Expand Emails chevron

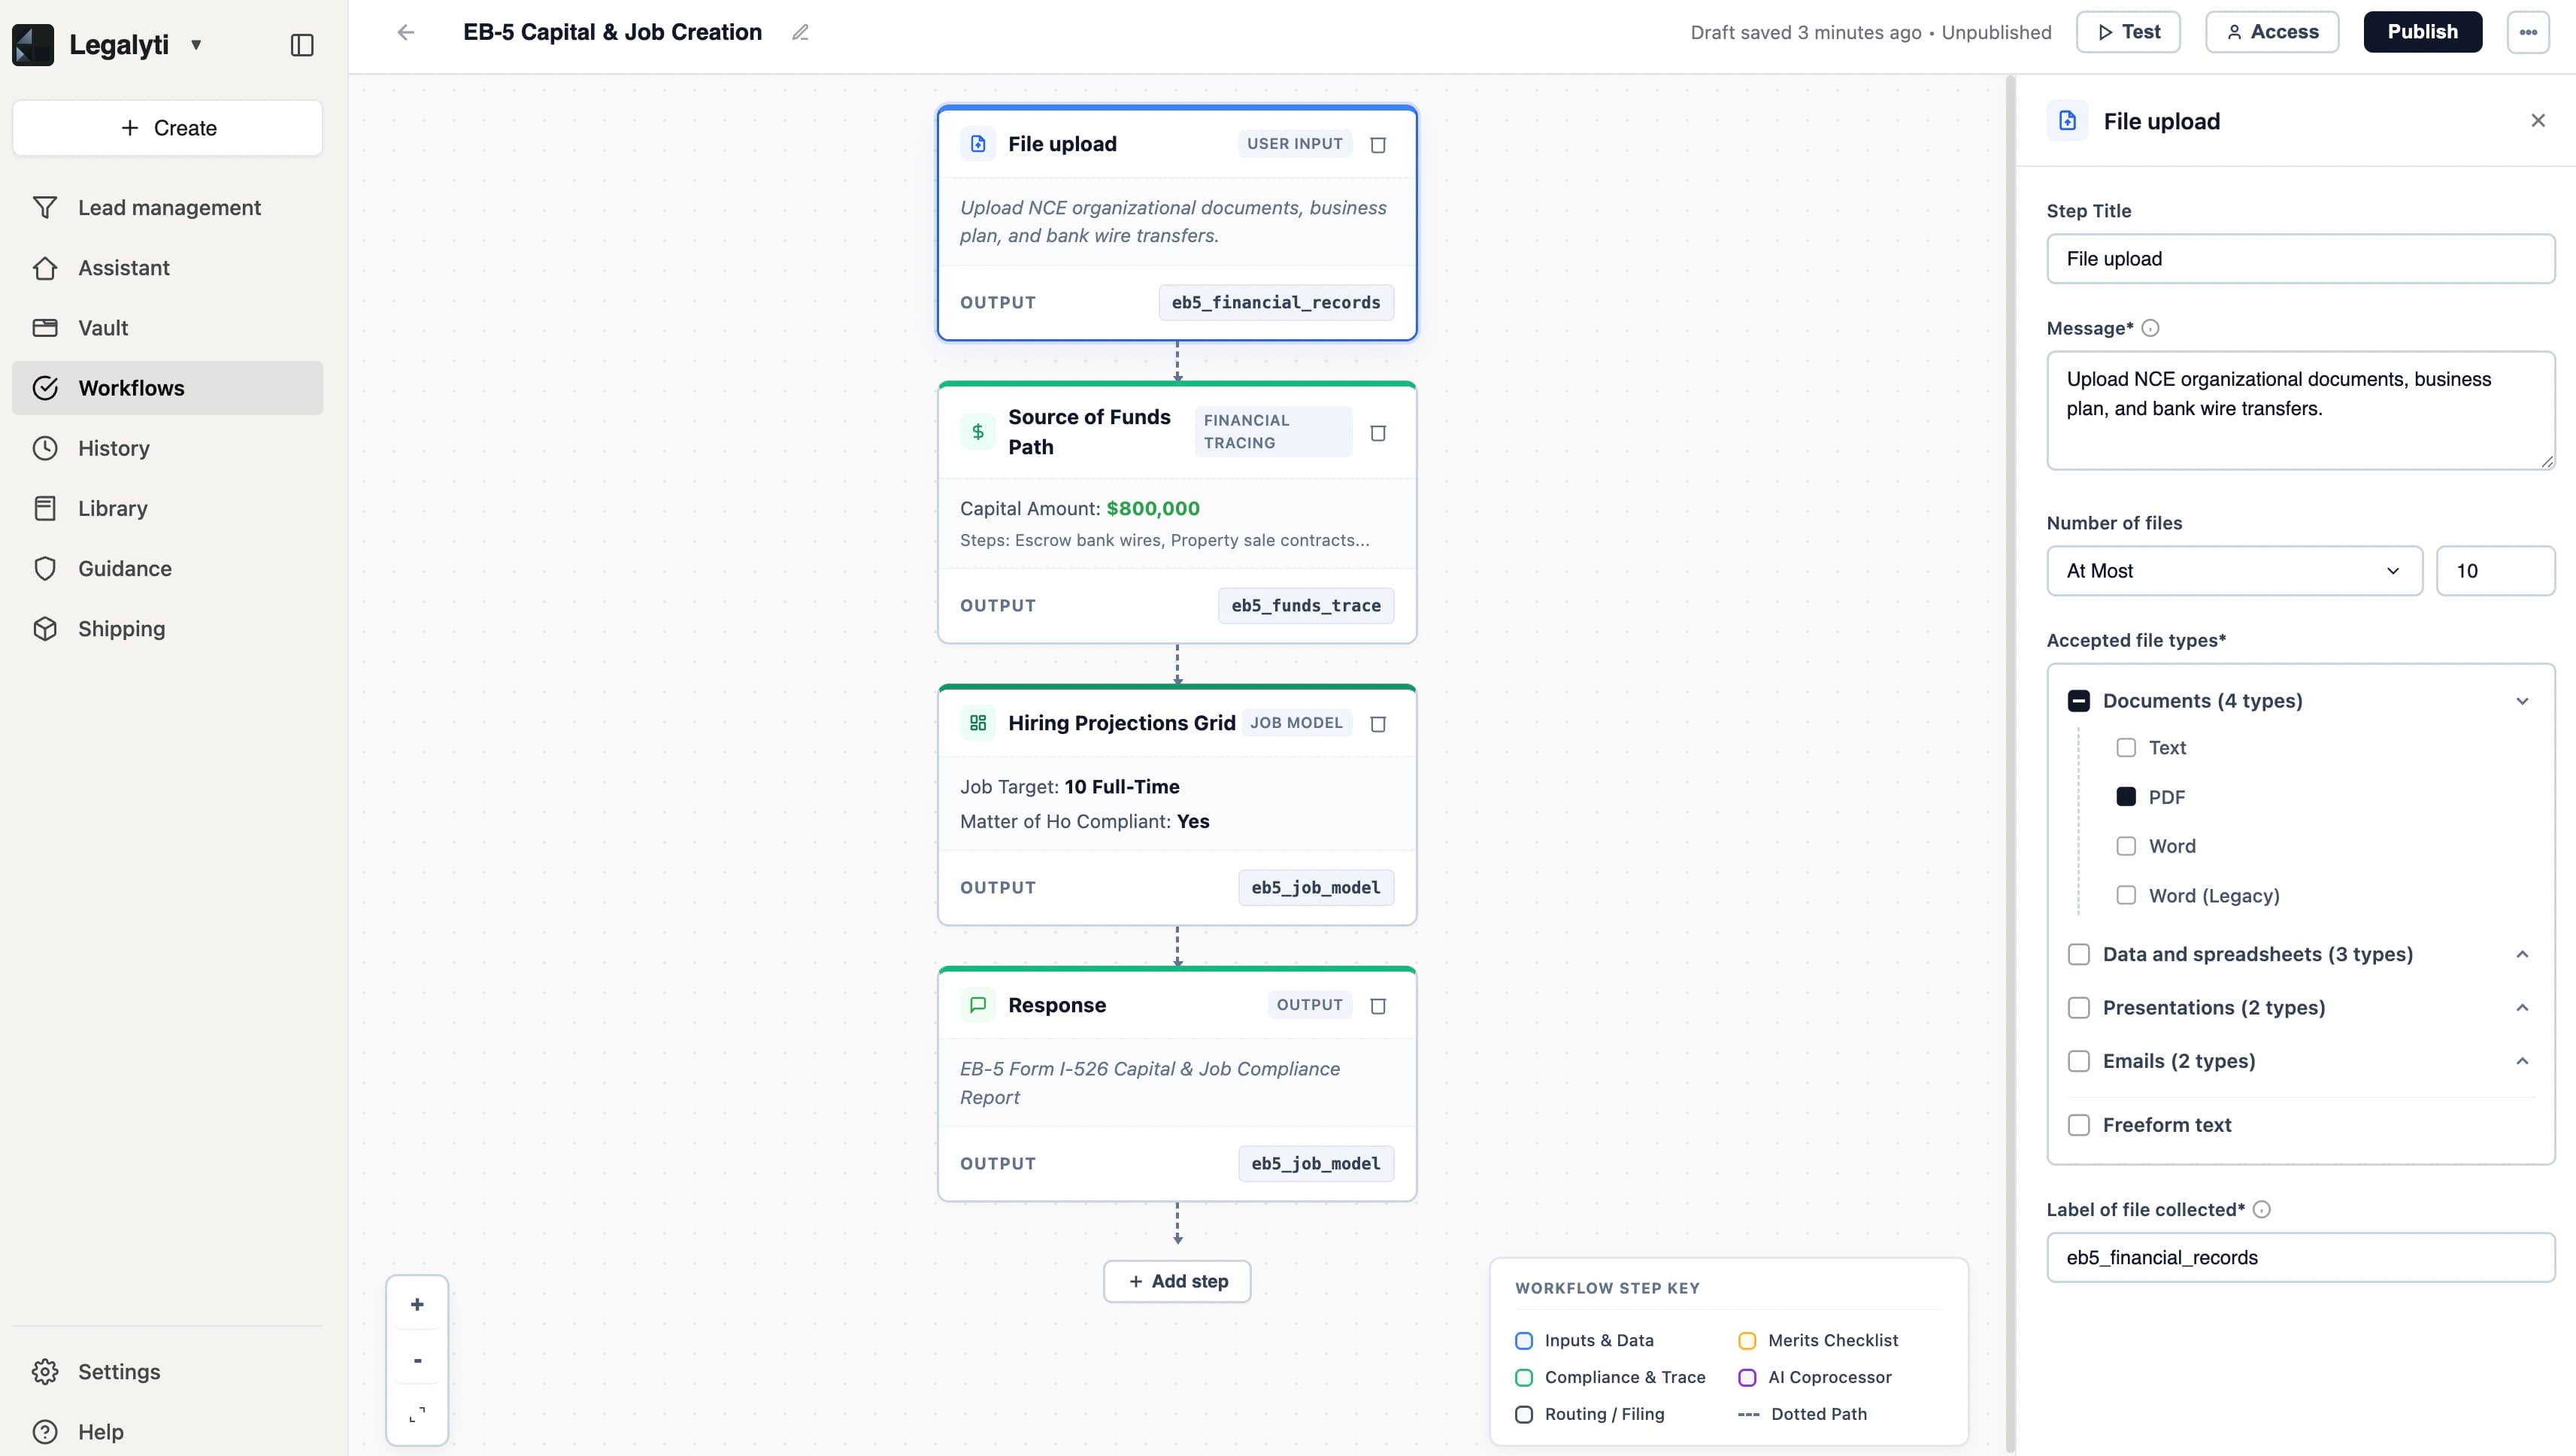tap(2522, 1061)
